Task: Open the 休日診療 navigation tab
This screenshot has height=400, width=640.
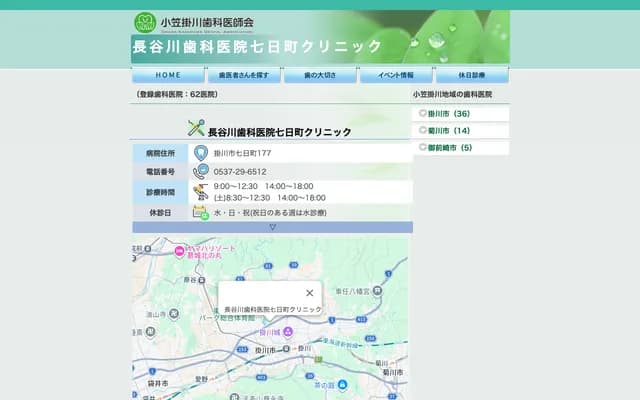Action: pos(472,75)
